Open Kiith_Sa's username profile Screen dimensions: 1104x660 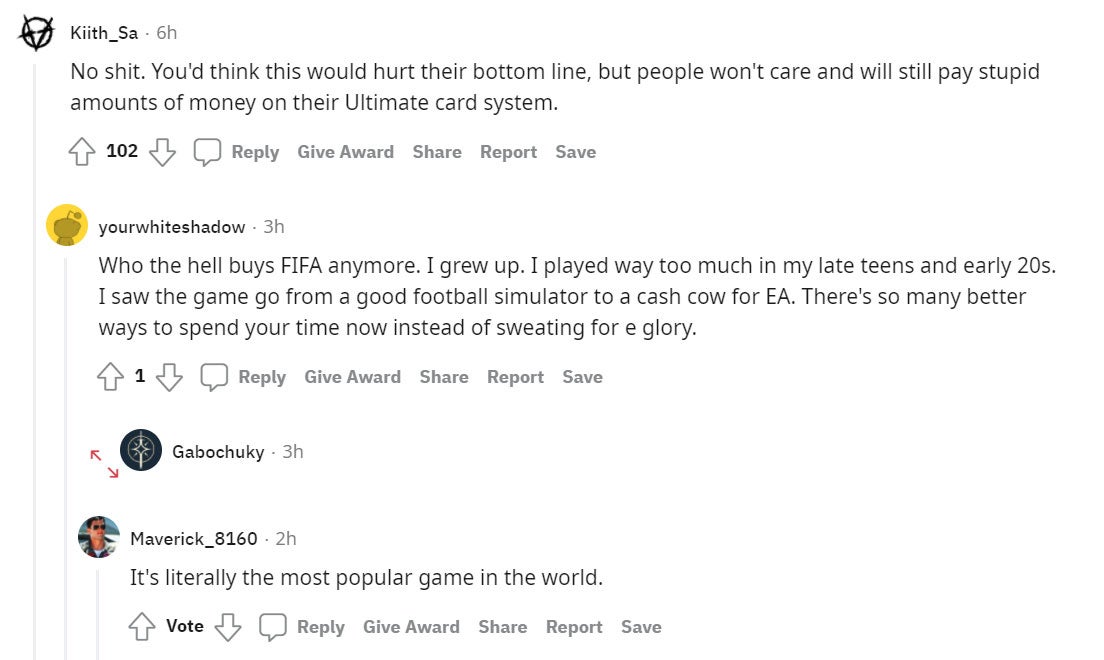pyautogui.click(x=104, y=31)
